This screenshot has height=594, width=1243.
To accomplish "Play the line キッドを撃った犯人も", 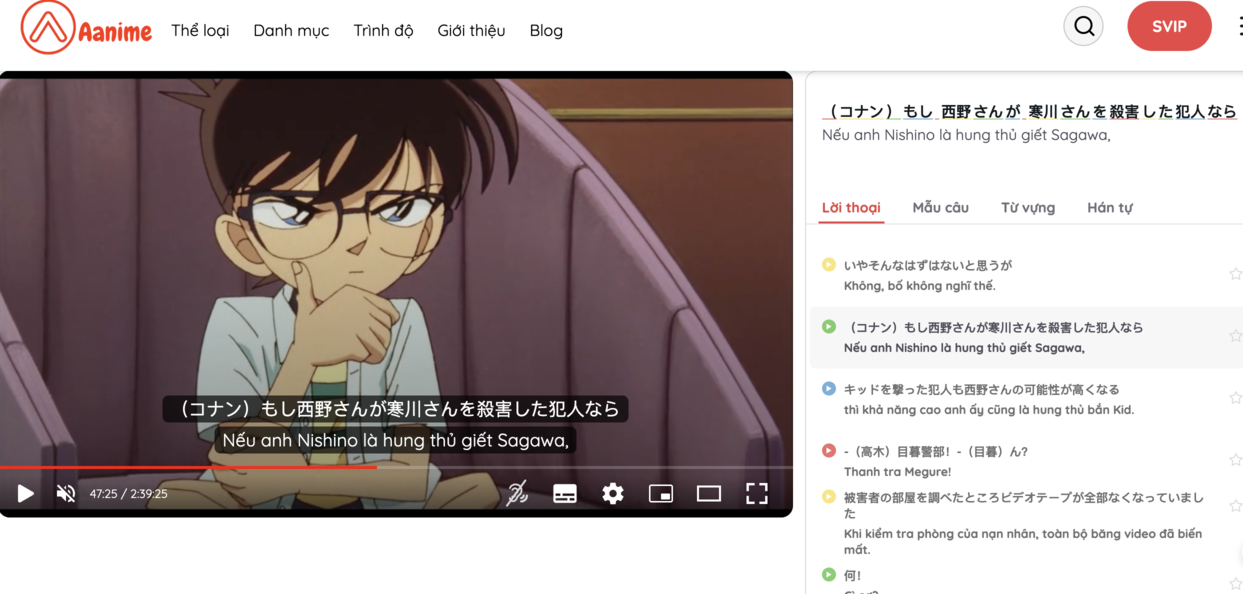I will click(829, 388).
